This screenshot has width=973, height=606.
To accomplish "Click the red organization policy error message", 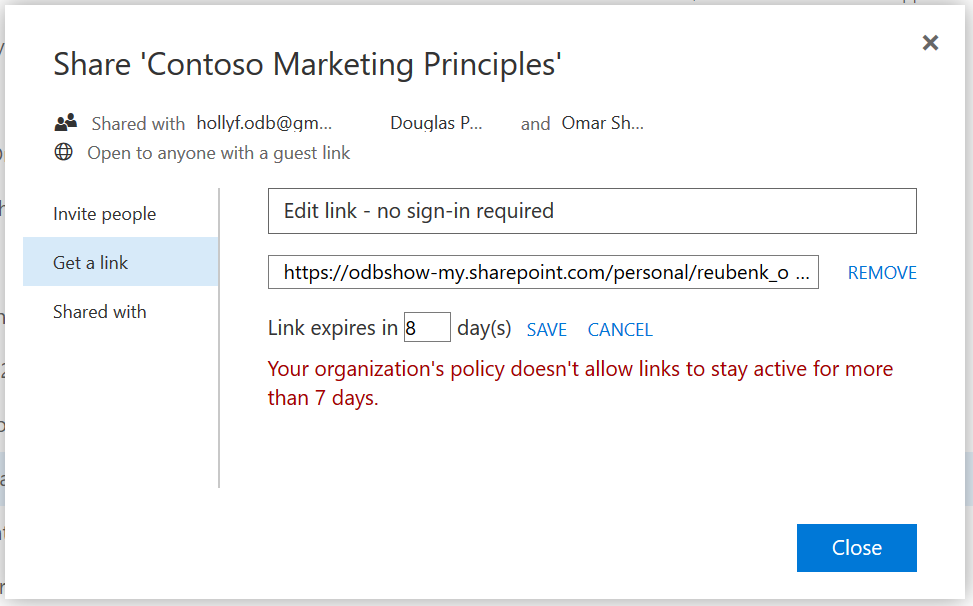I will click(x=580, y=383).
